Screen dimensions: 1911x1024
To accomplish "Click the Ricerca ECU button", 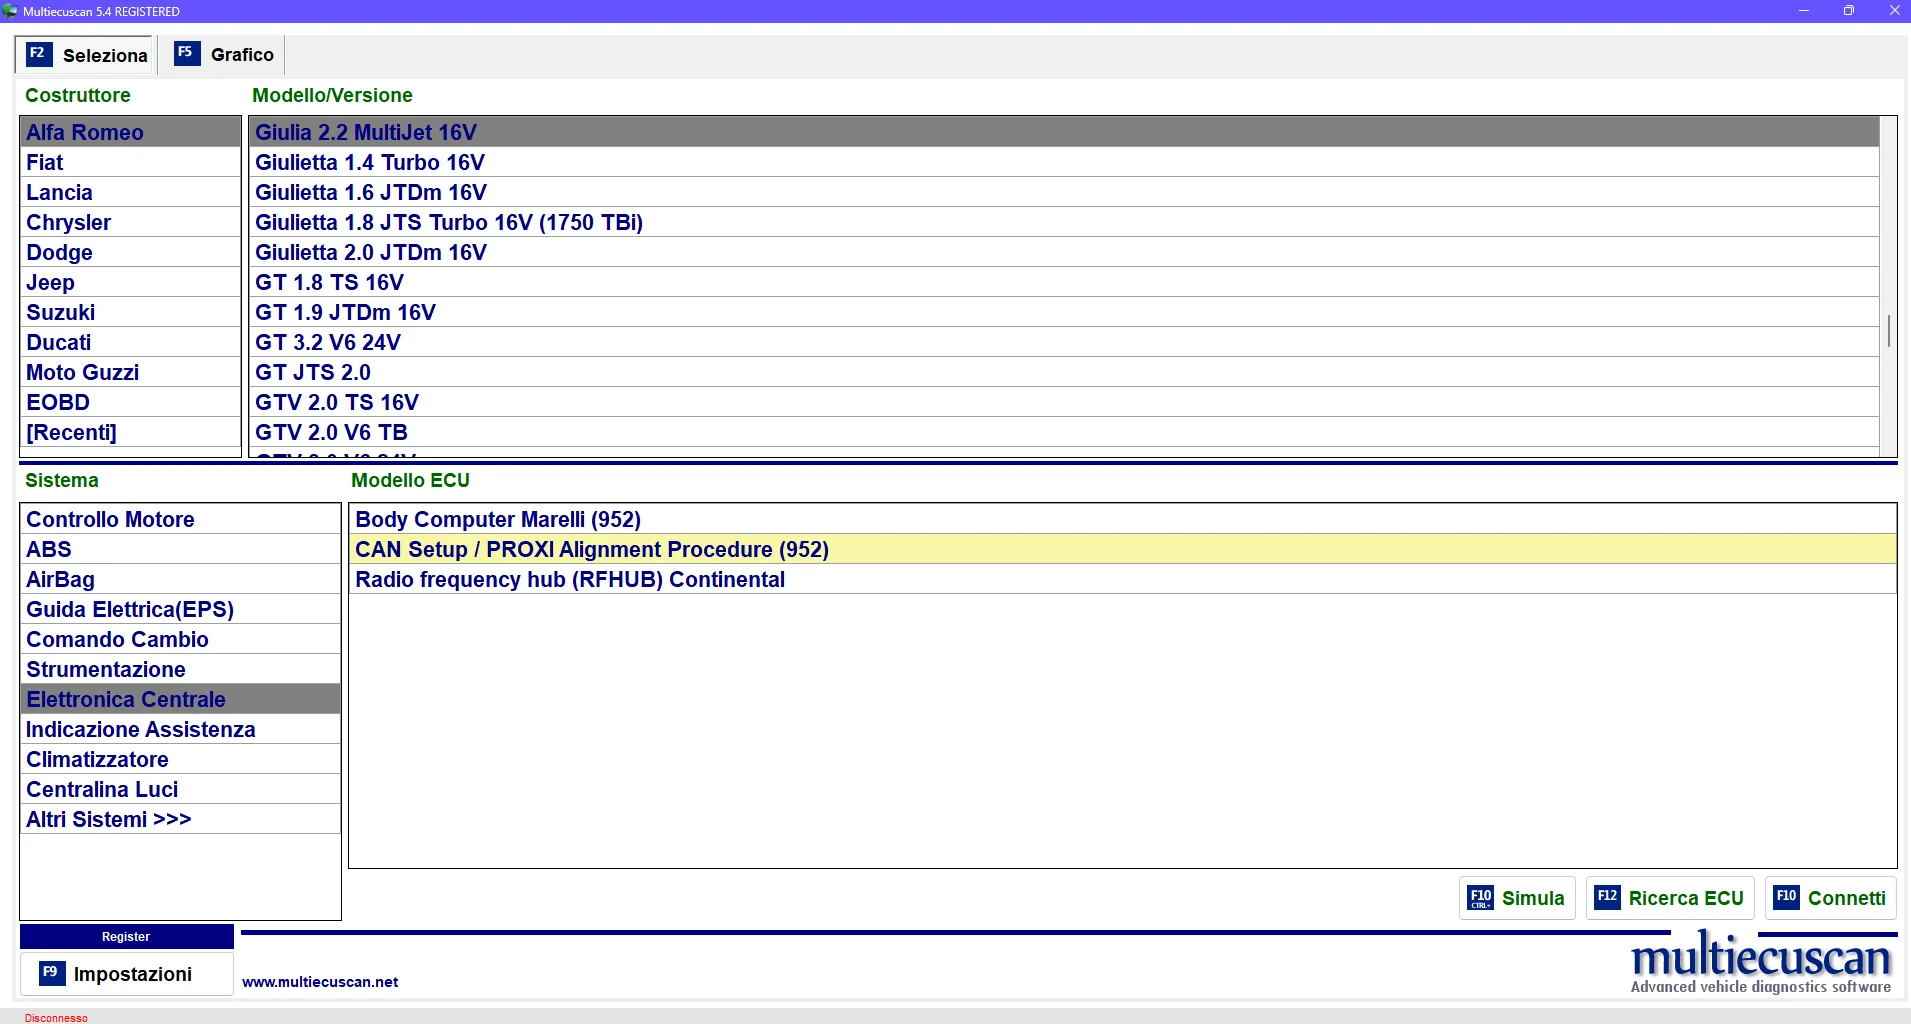I will (1670, 898).
